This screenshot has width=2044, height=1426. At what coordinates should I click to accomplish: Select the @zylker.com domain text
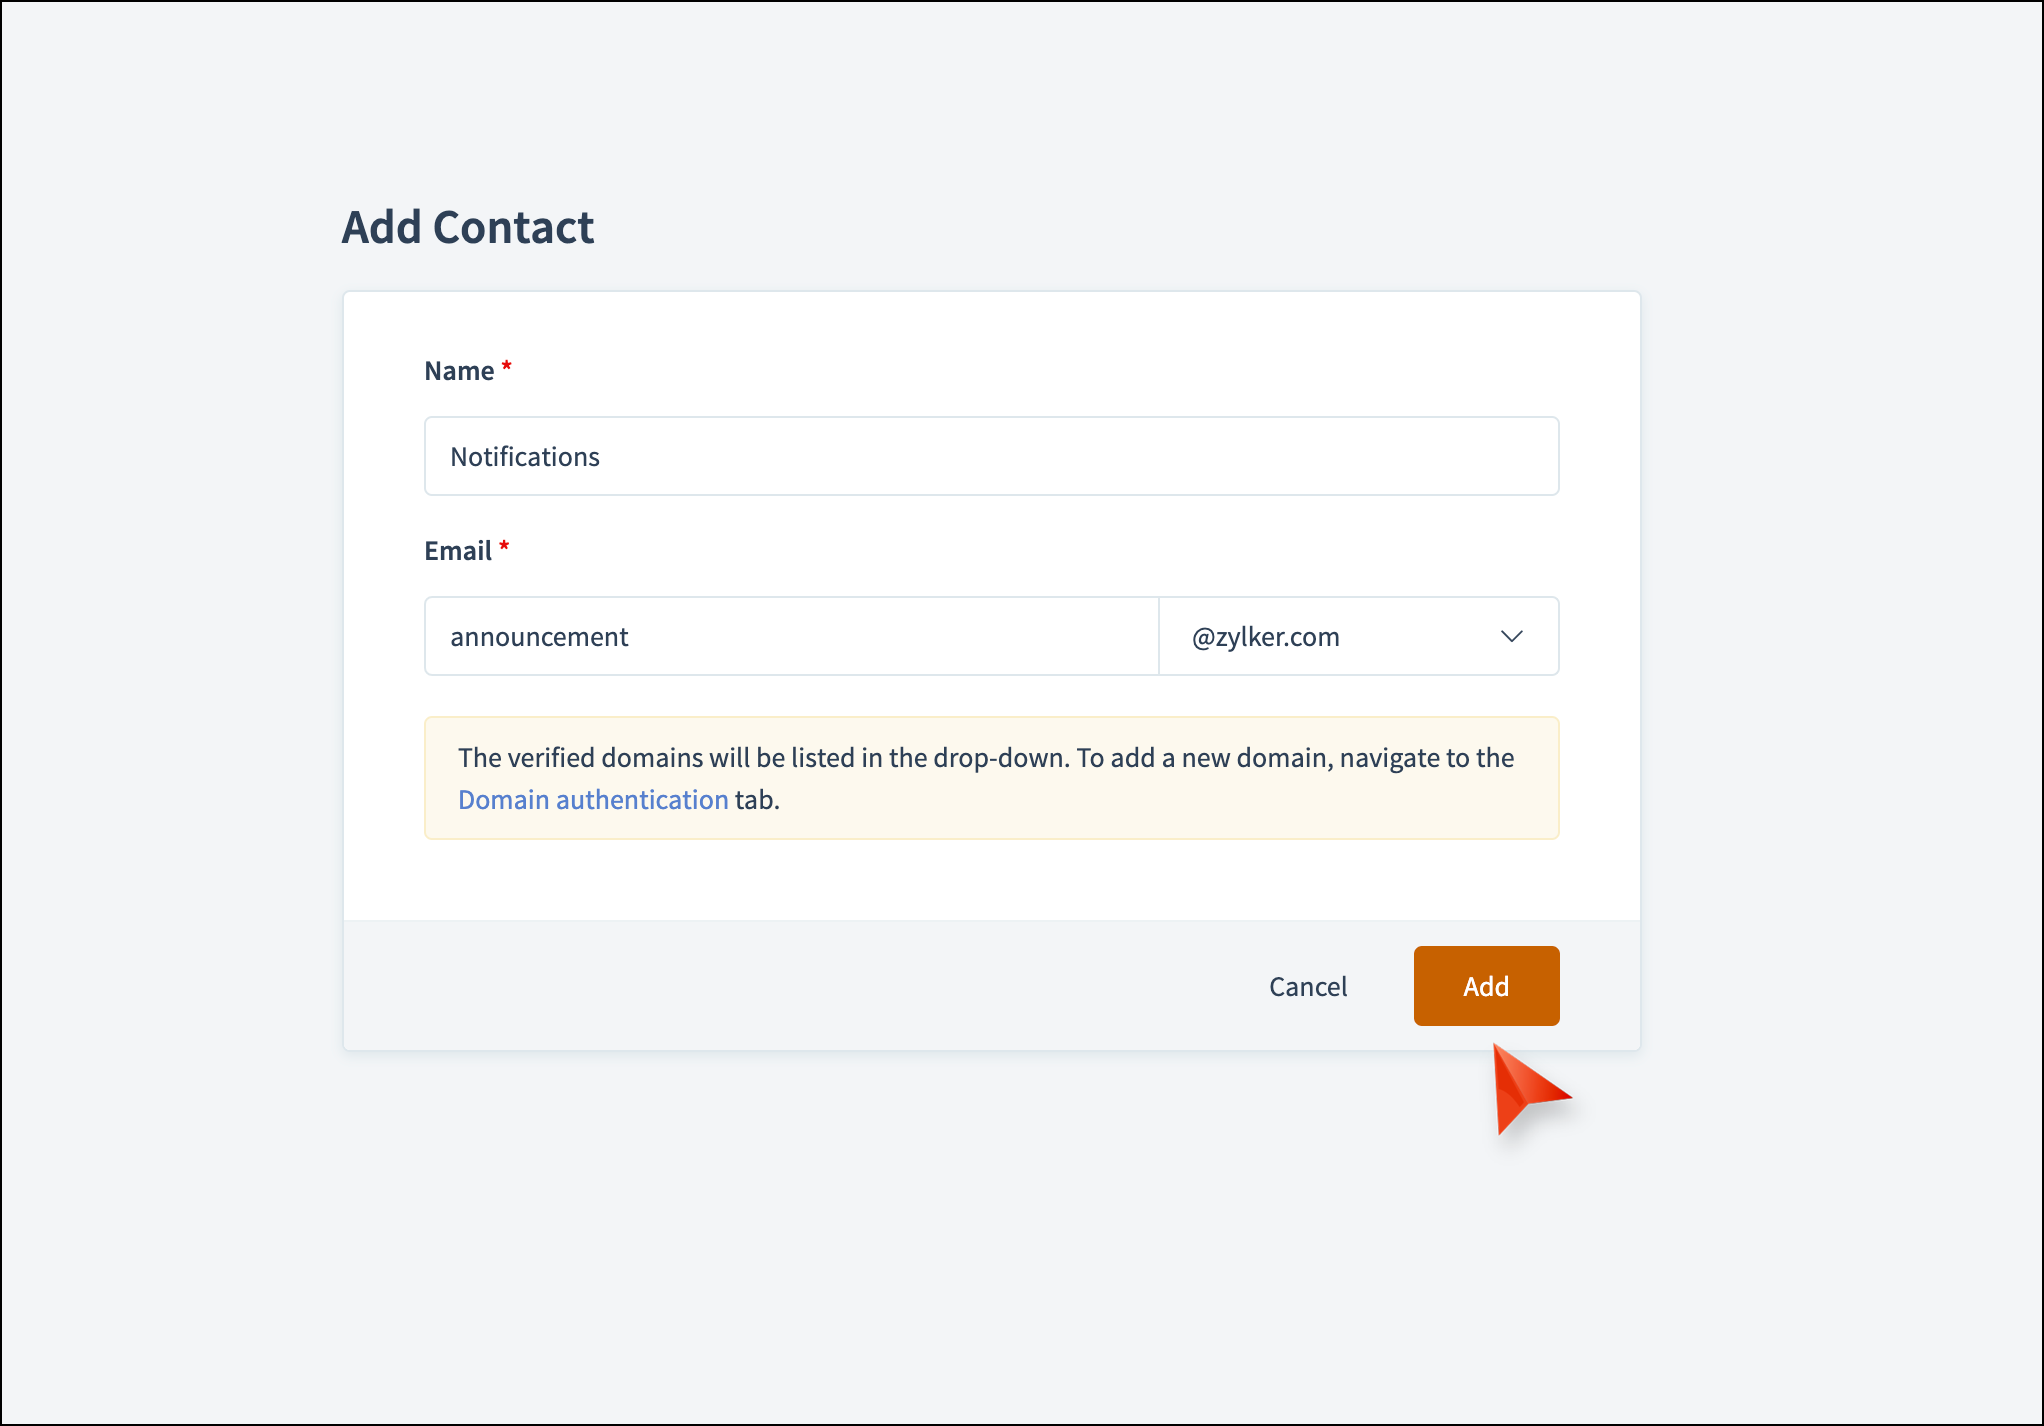pos(1265,637)
